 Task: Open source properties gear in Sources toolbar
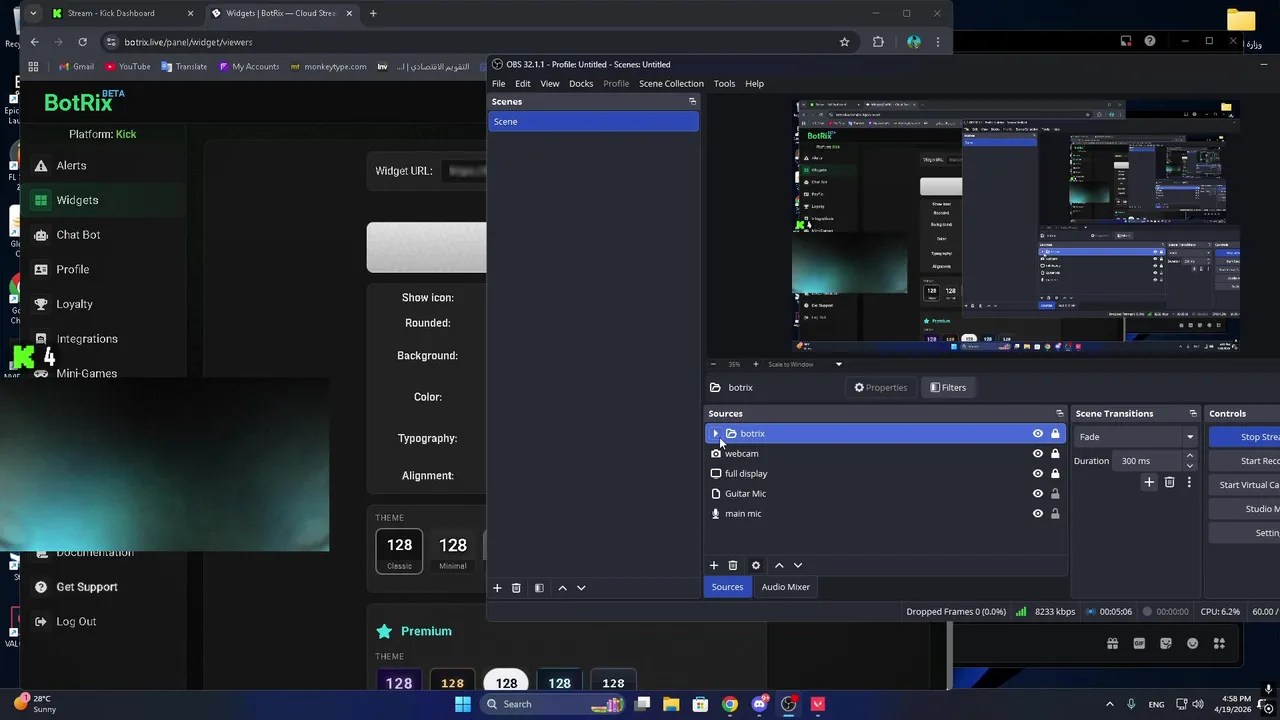(x=756, y=565)
